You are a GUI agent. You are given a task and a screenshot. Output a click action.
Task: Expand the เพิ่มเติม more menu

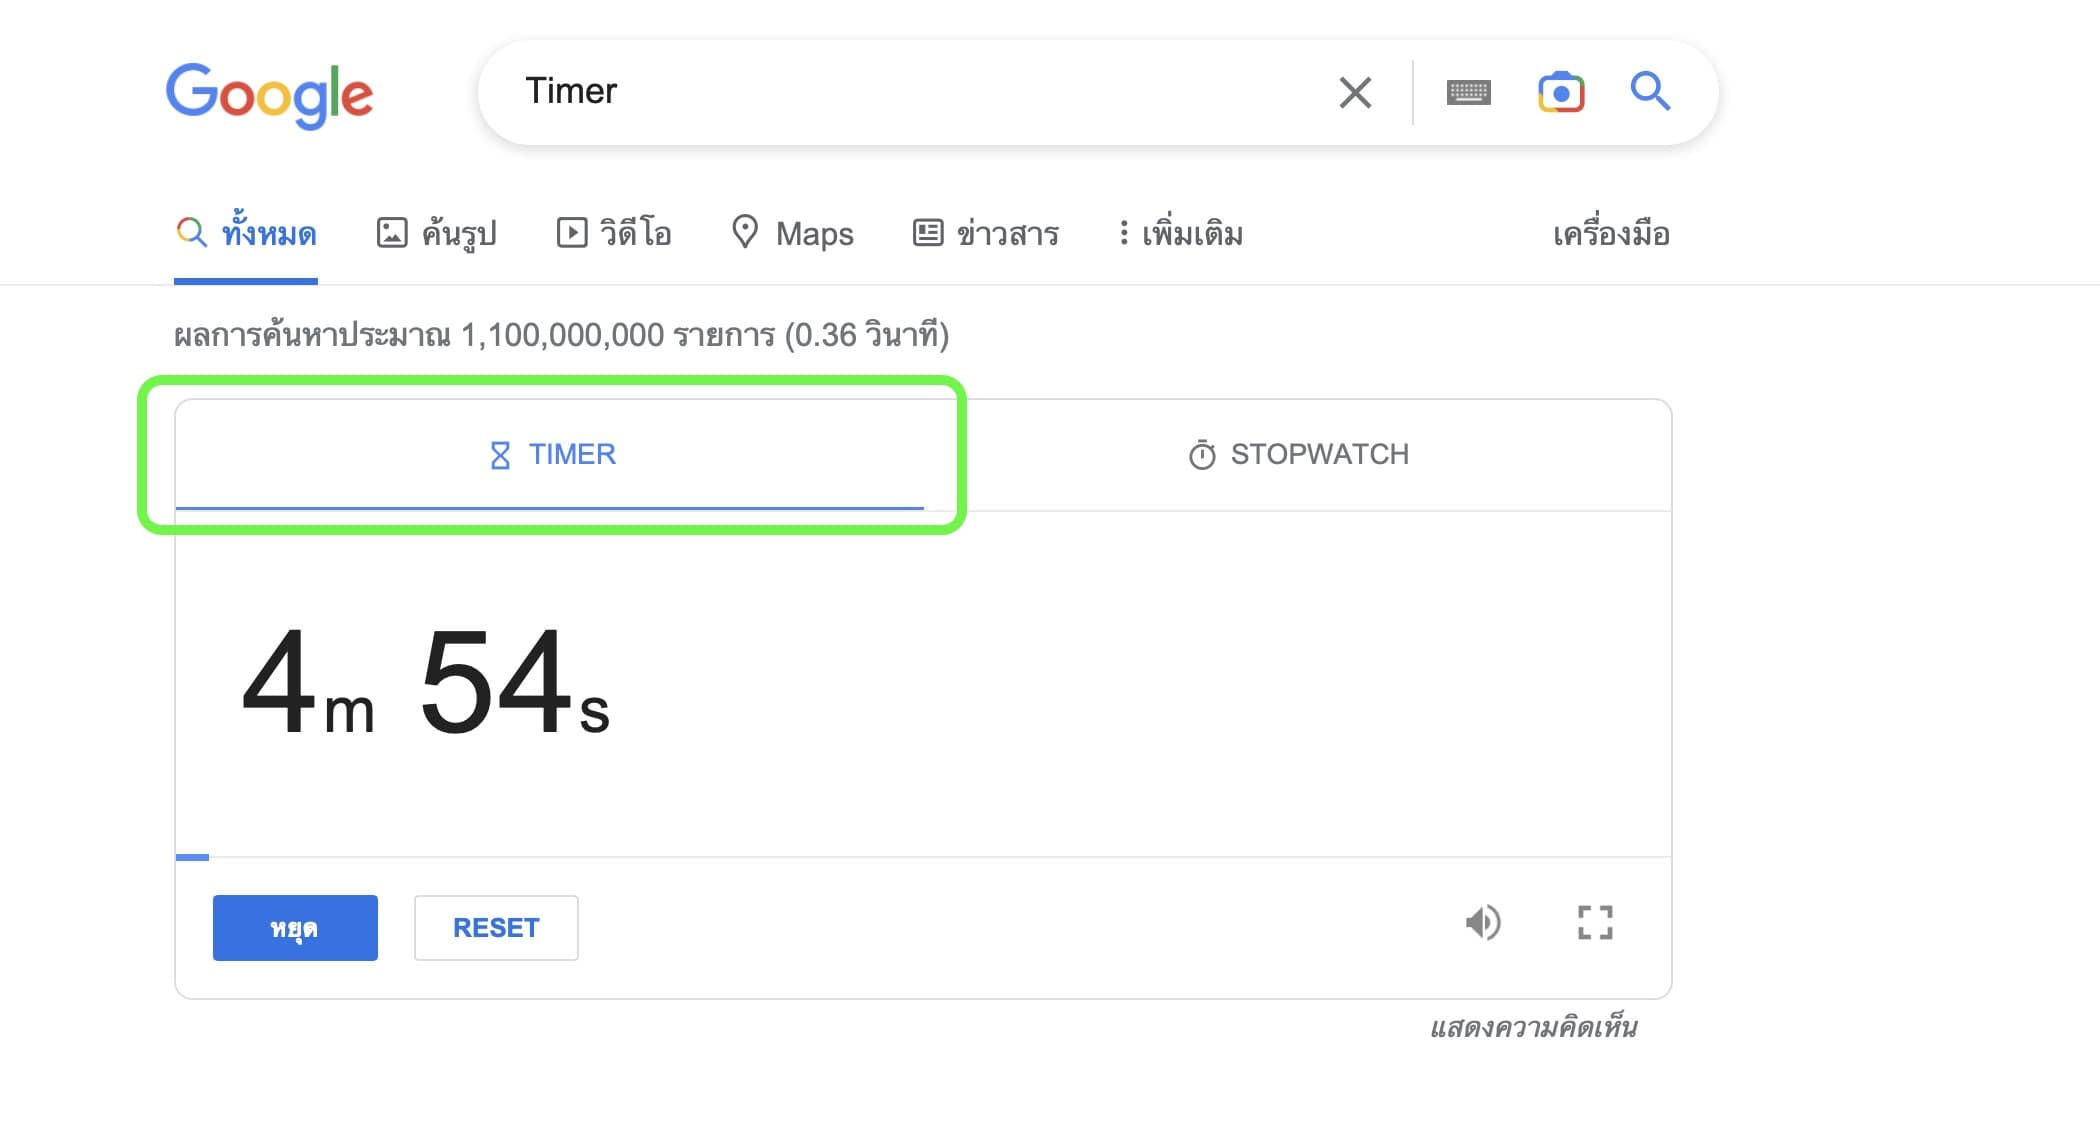click(1181, 234)
